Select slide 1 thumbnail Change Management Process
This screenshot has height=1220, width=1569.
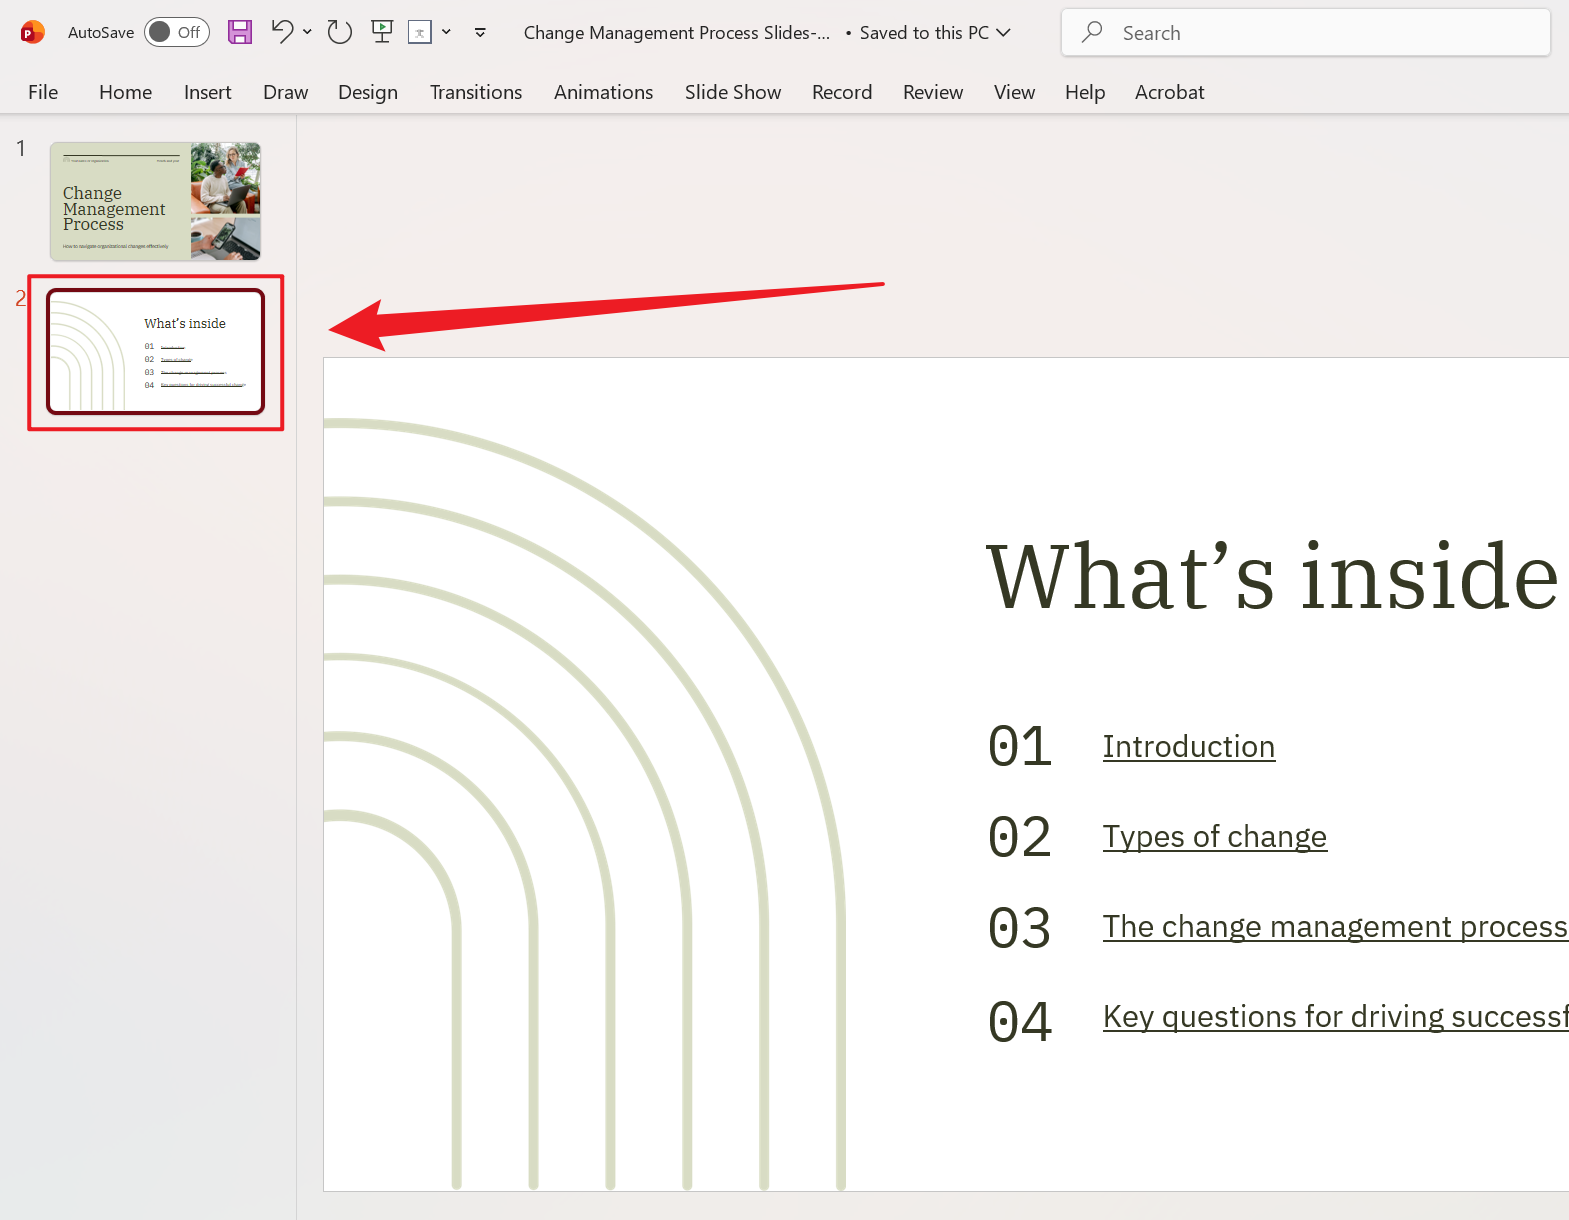click(156, 201)
